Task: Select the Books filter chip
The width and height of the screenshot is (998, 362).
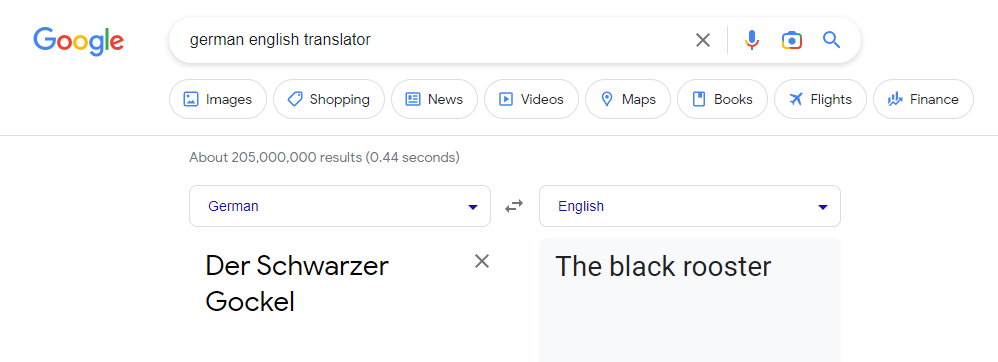Action: (722, 99)
